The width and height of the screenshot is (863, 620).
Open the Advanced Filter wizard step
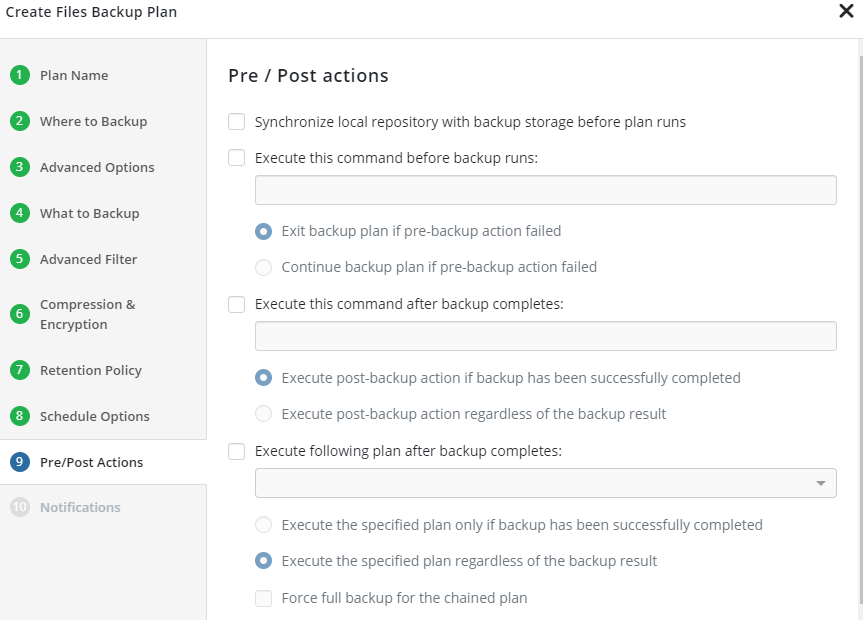click(21, 259)
